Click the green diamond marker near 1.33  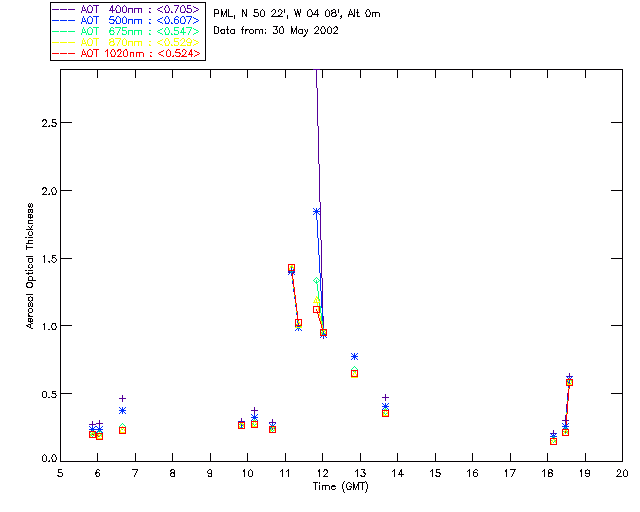pyautogui.click(x=316, y=280)
